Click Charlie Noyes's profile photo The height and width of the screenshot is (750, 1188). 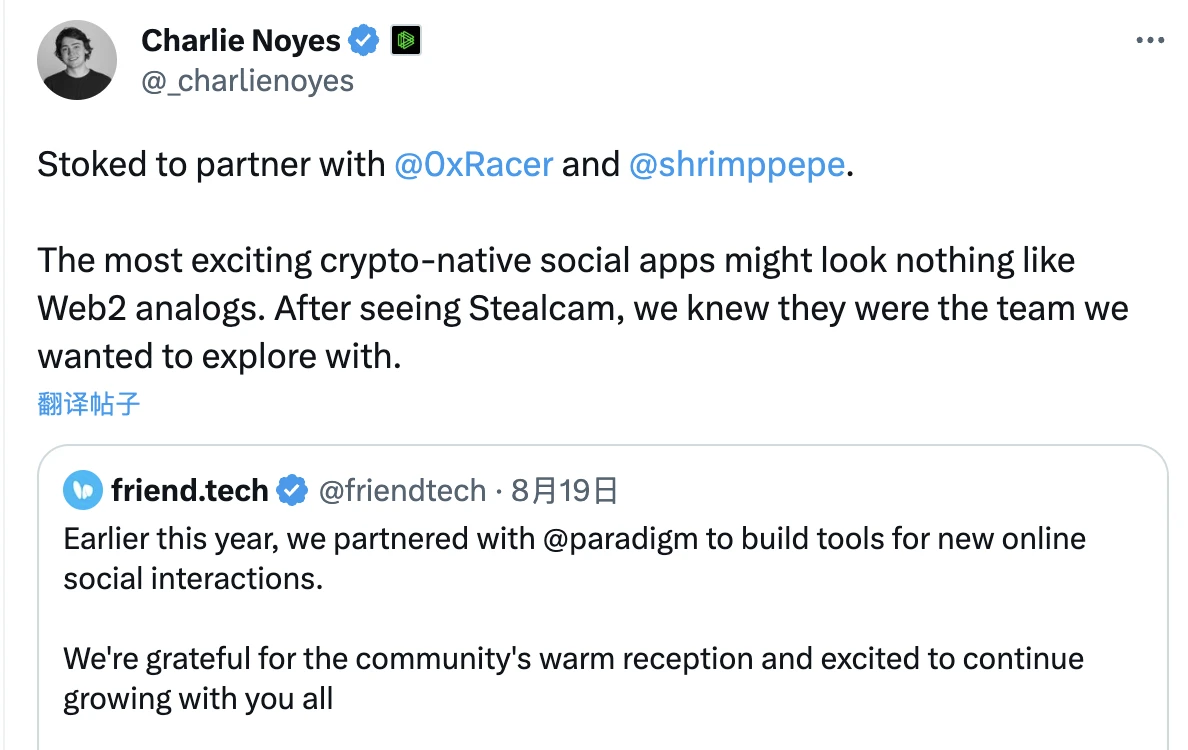[77, 60]
